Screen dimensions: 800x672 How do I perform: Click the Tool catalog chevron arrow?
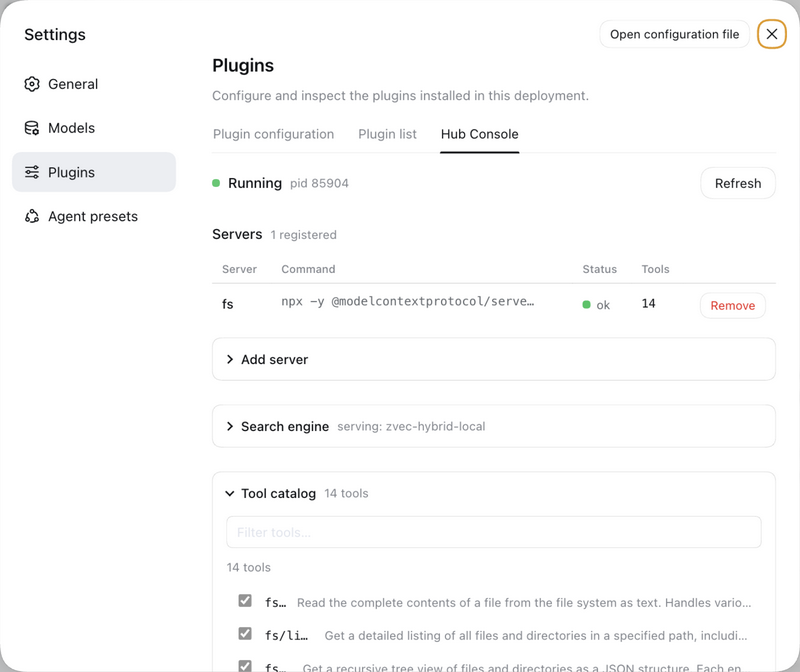pos(230,493)
